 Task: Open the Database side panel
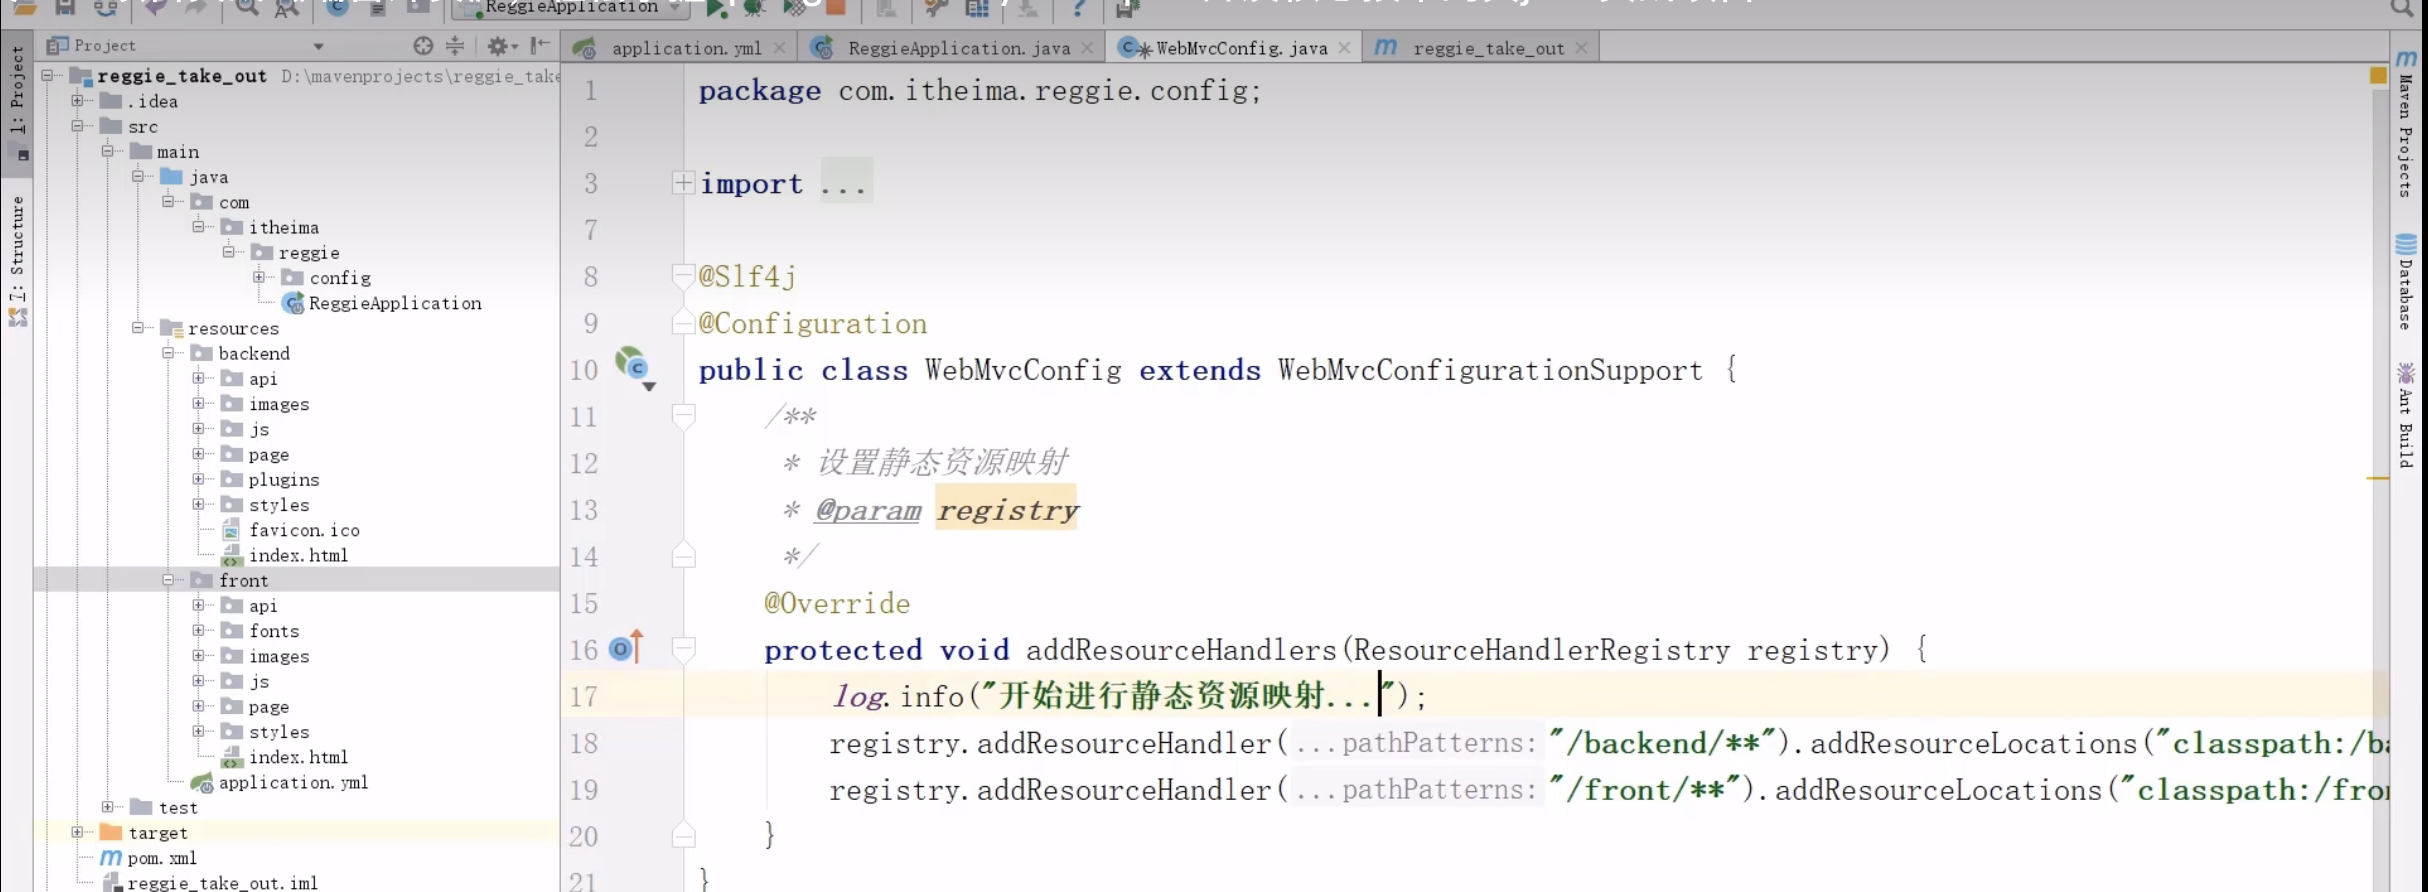[x=2406, y=281]
